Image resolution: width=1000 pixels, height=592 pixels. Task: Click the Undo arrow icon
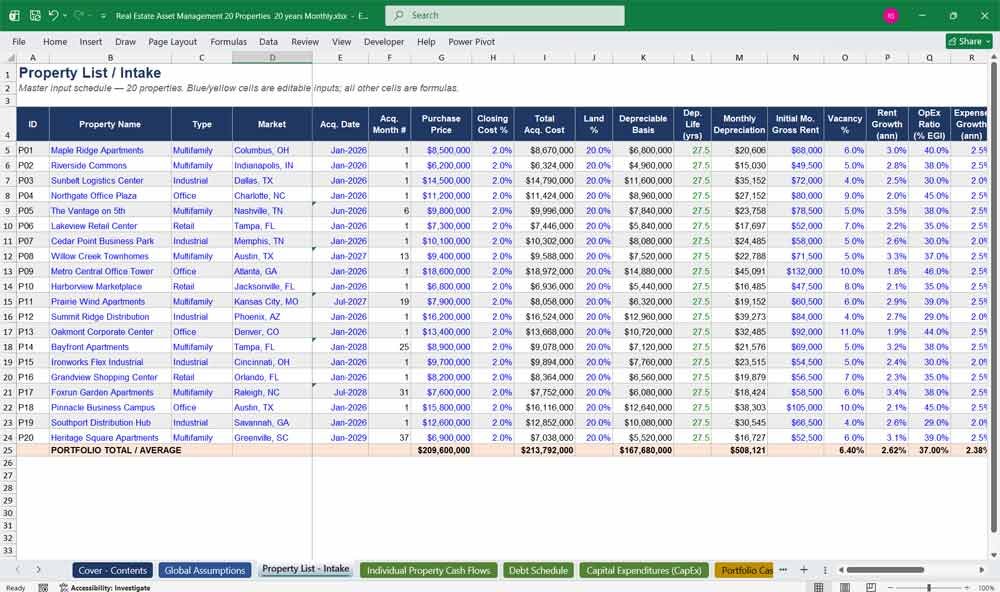coord(54,15)
